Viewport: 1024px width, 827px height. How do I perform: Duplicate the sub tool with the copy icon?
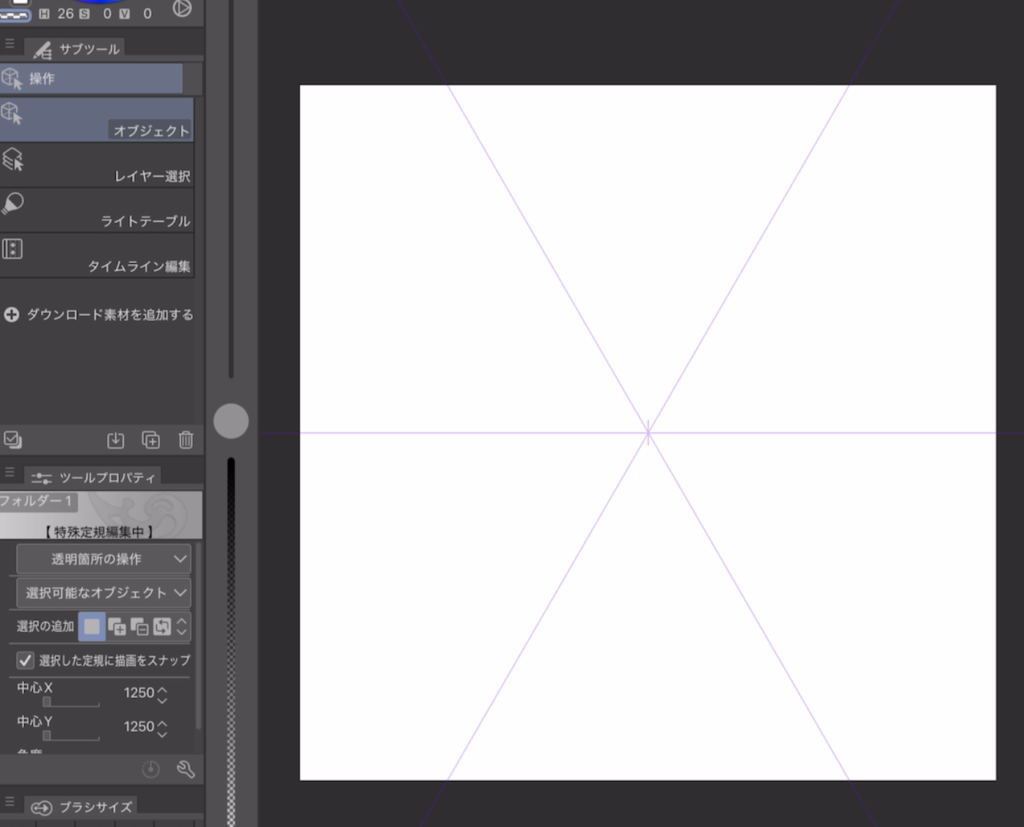tap(150, 440)
